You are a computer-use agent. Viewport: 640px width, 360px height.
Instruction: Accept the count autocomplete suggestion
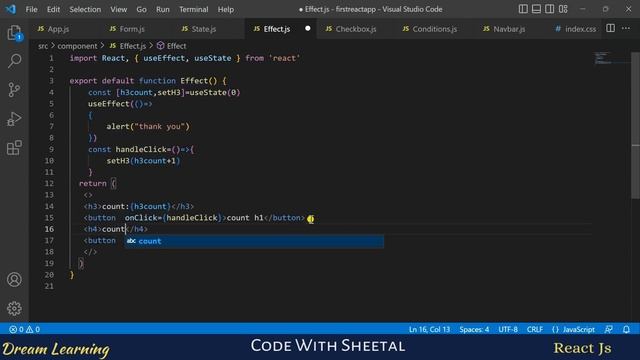(x=254, y=241)
